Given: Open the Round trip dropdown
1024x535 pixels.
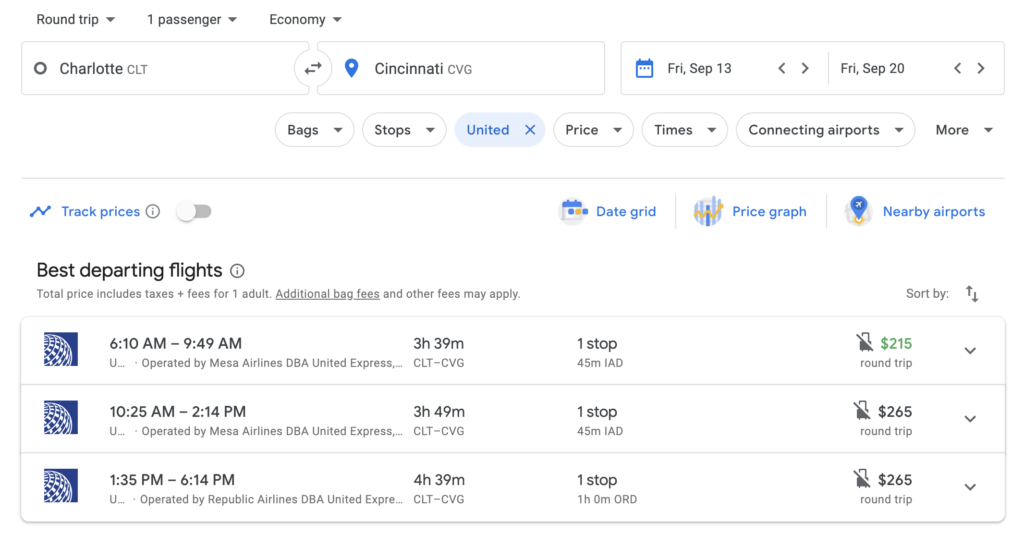Looking at the screenshot, I should (x=76, y=20).
